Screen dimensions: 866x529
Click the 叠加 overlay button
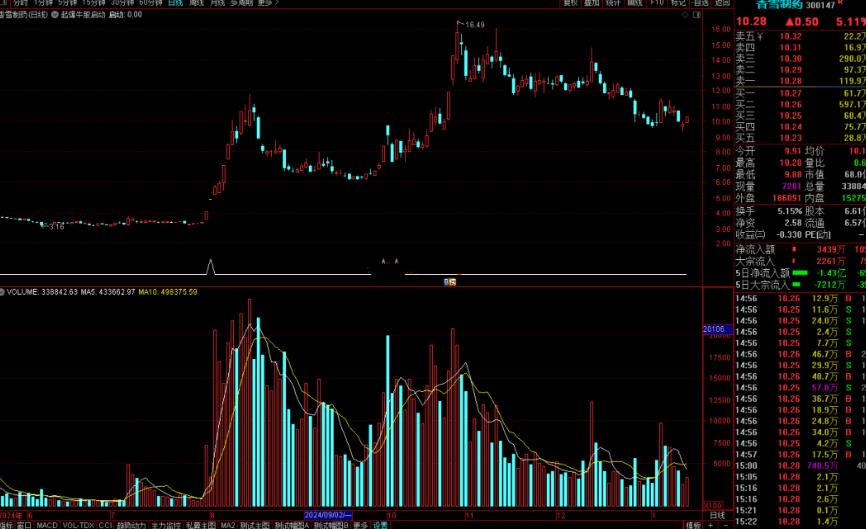[x=592, y=3]
